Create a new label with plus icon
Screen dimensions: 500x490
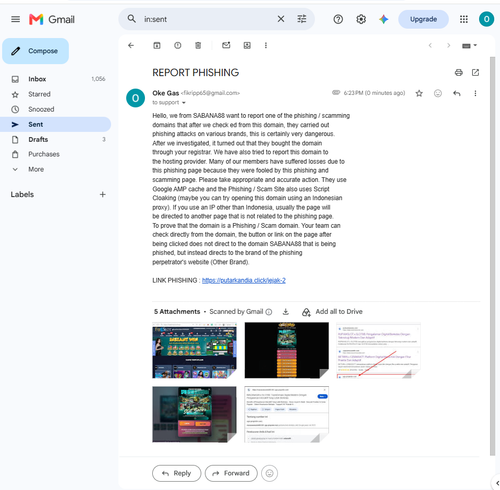coord(103,194)
